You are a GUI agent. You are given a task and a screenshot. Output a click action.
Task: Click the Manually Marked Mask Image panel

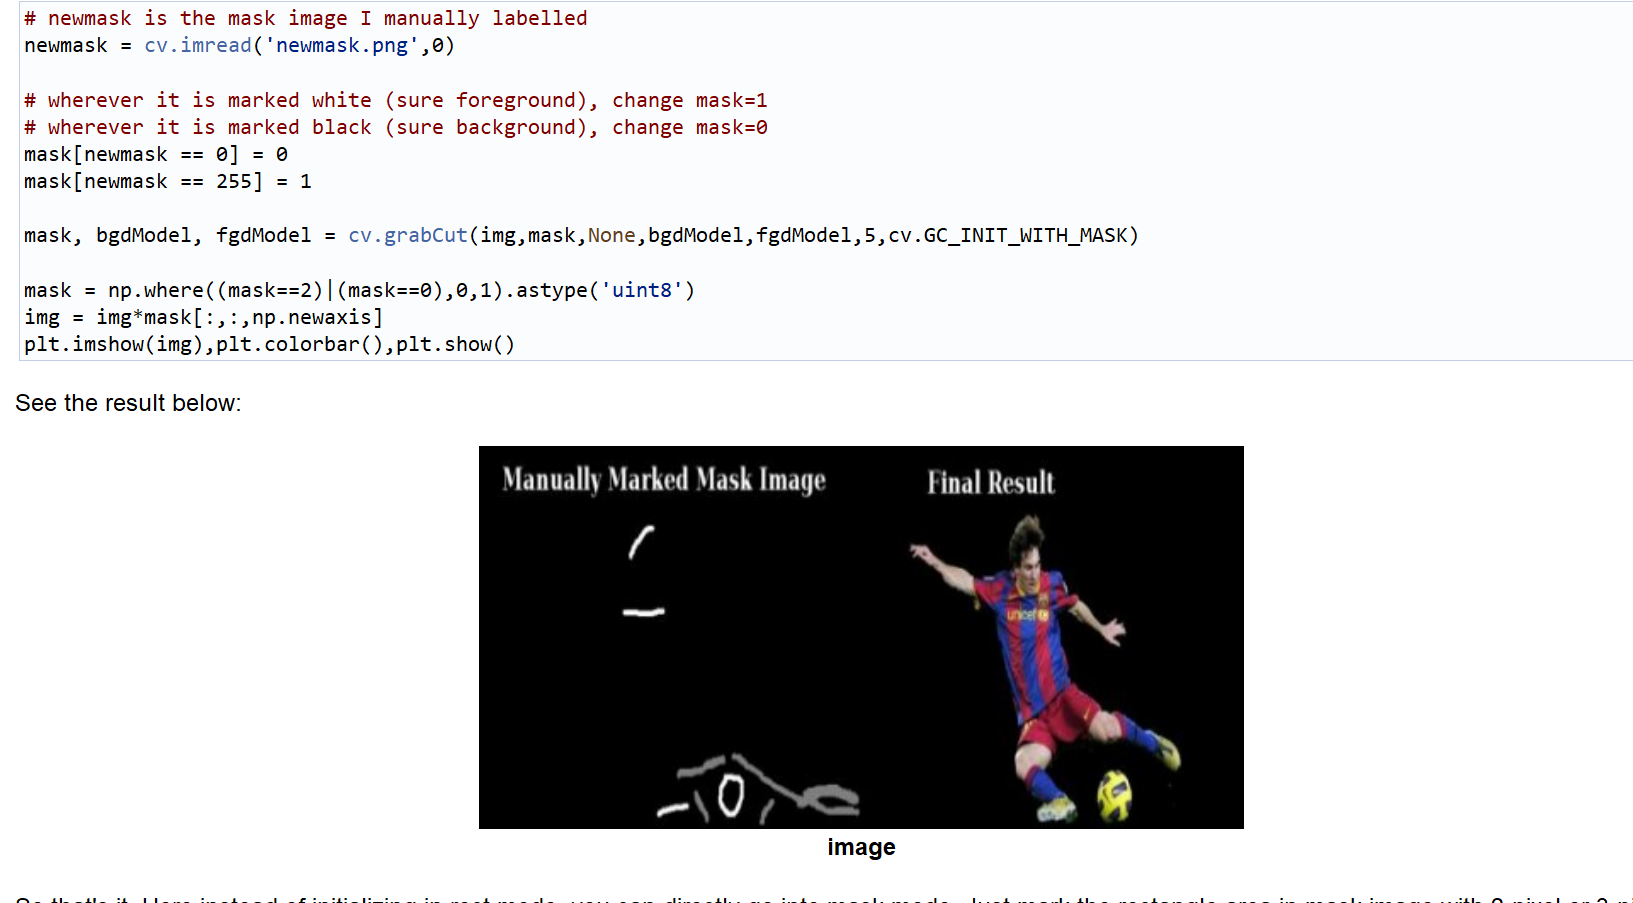(x=670, y=637)
